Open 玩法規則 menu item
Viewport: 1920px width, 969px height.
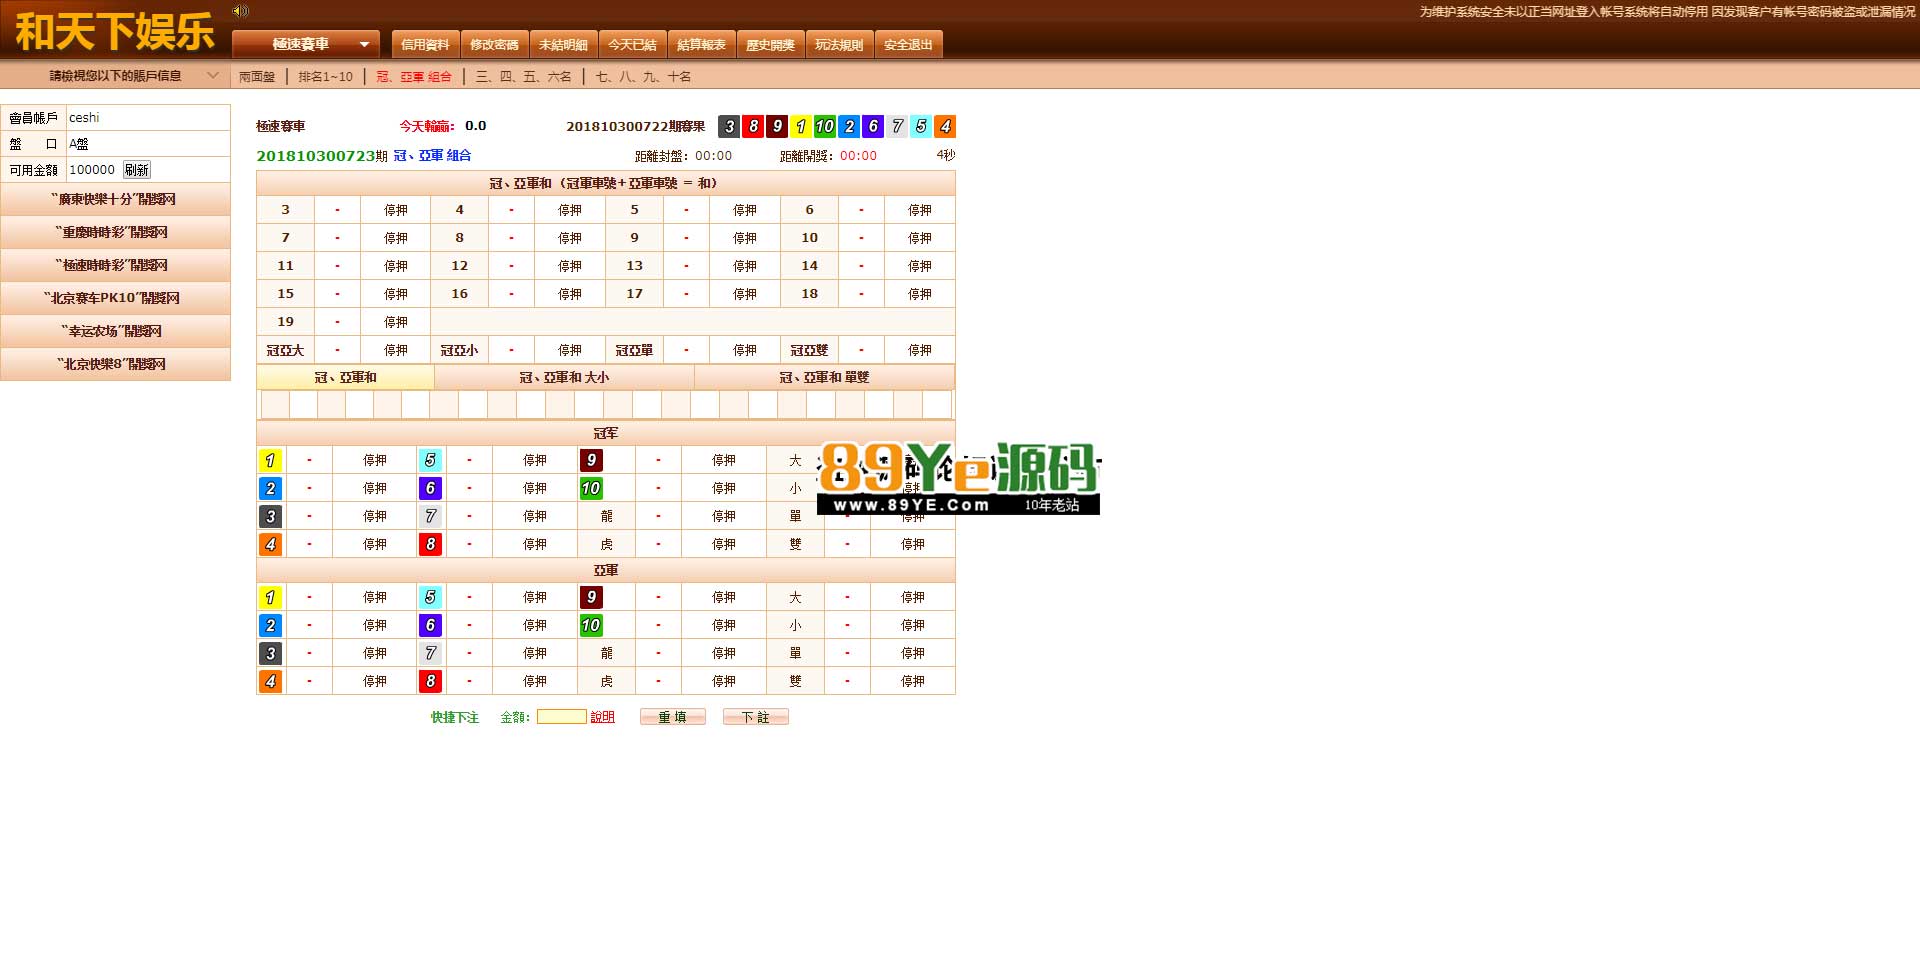click(x=839, y=45)
